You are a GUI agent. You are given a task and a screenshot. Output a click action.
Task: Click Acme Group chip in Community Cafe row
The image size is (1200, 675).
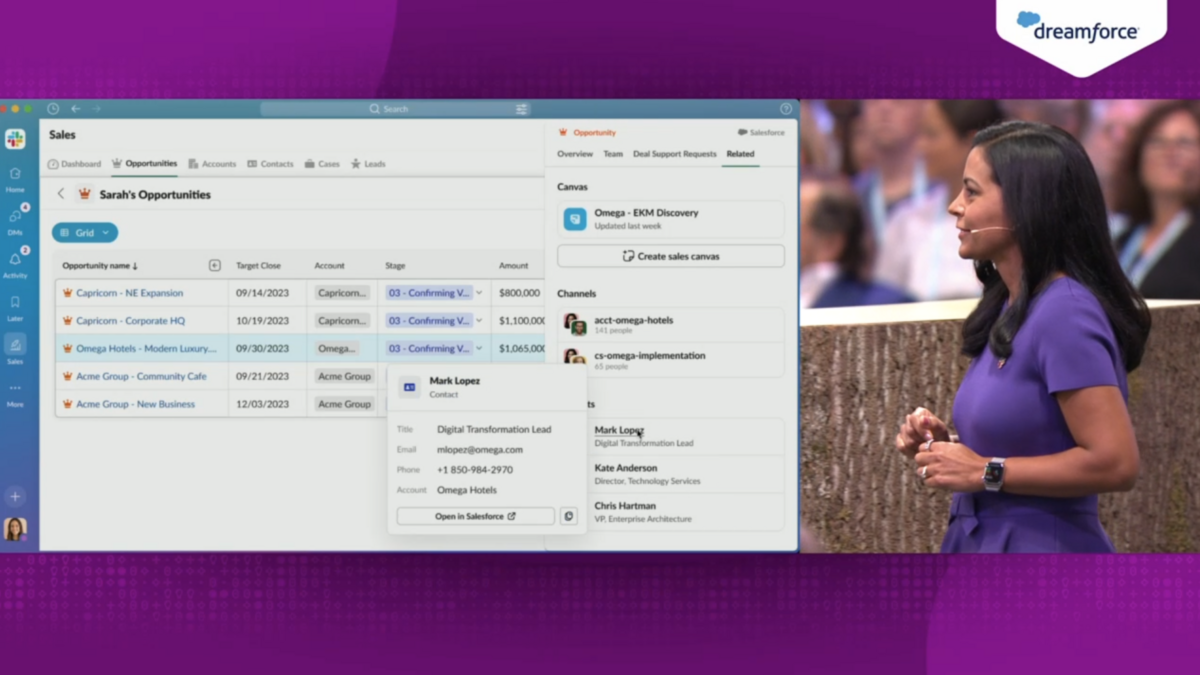pos(344,377)
